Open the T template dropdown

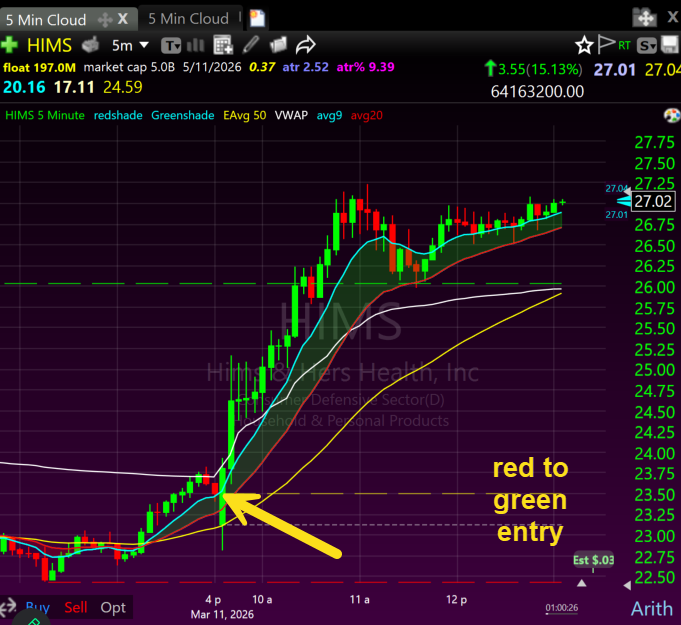[171, 45]
